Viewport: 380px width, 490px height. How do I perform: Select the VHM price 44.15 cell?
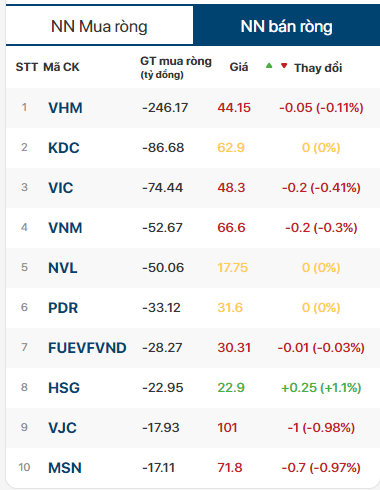click(234, 108)
